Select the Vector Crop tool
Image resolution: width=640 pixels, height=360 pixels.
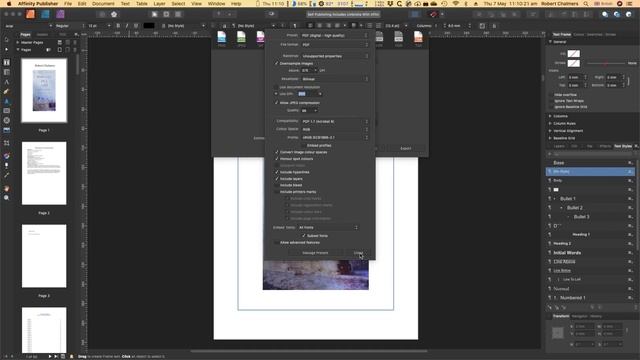[7, 143]
